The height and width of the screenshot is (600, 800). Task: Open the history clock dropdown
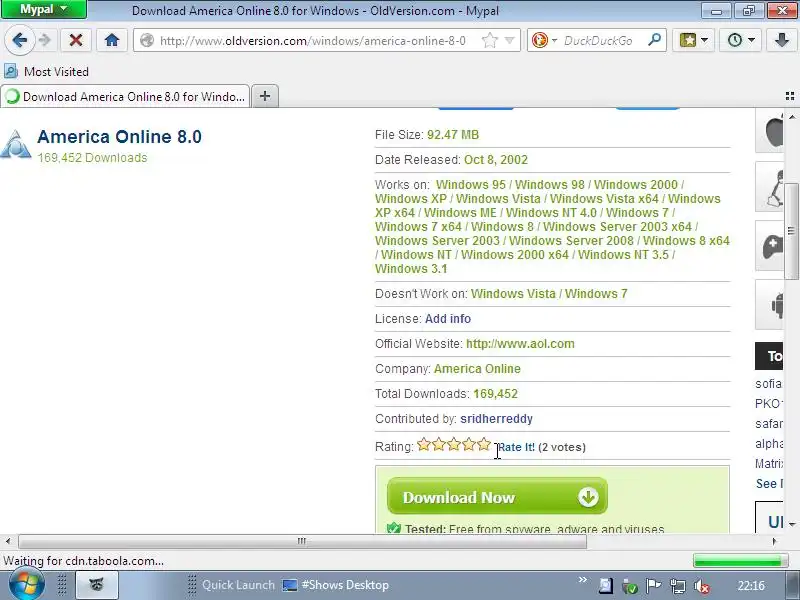pyautogui.click(x=740, y=40)
